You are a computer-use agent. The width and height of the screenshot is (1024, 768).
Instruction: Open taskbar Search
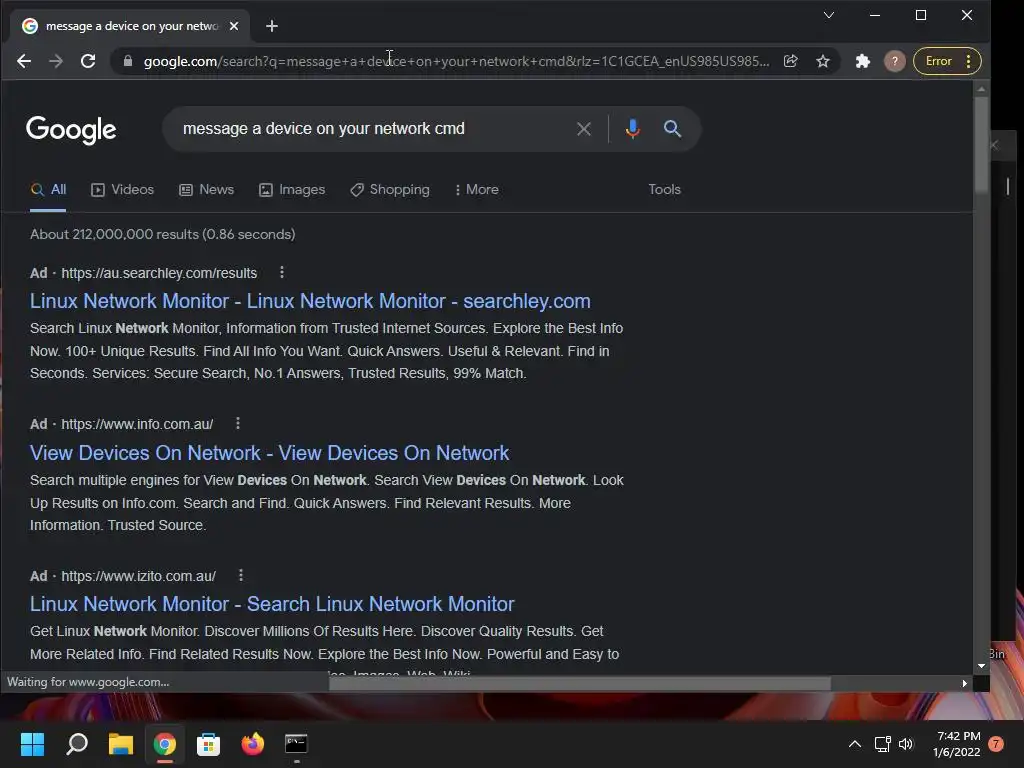coord(77,744)
